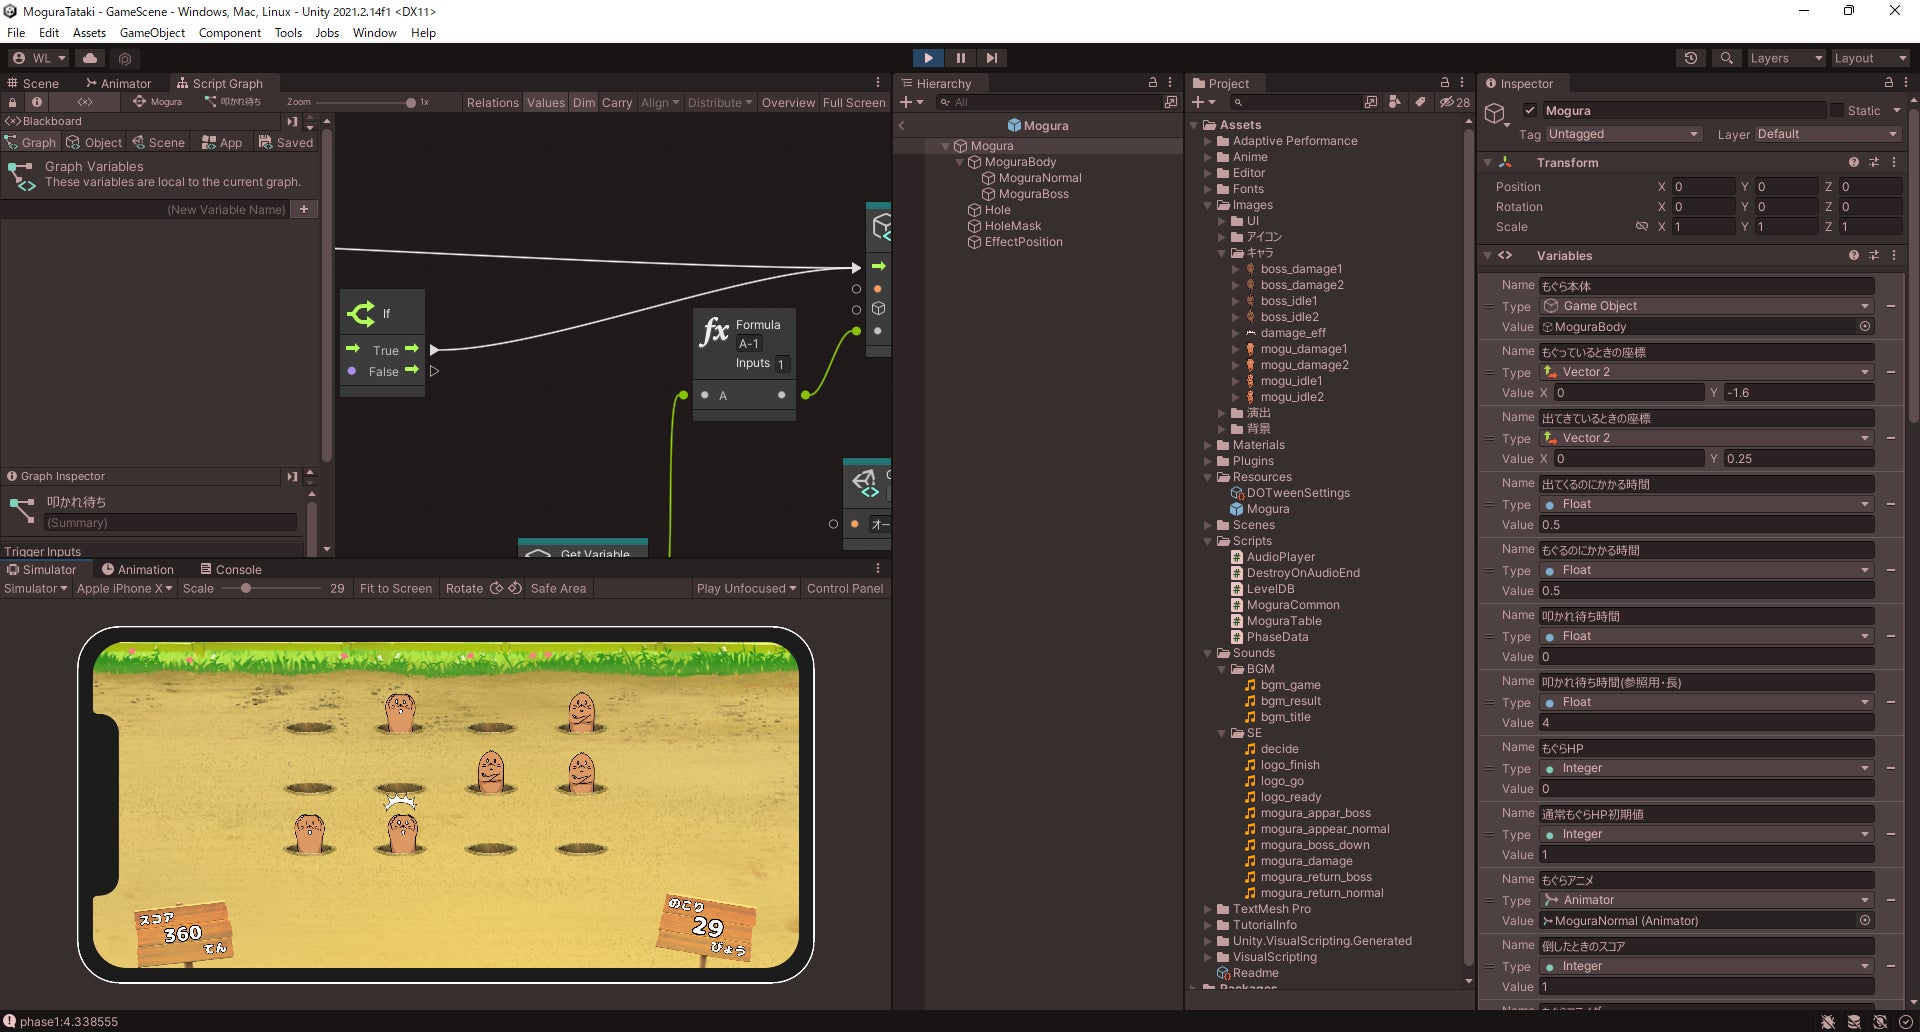Viewport: 1920px width, 1032px height.
Task: Go back from Mogura prefab in Hierarchy
Action: coord(901,126)
